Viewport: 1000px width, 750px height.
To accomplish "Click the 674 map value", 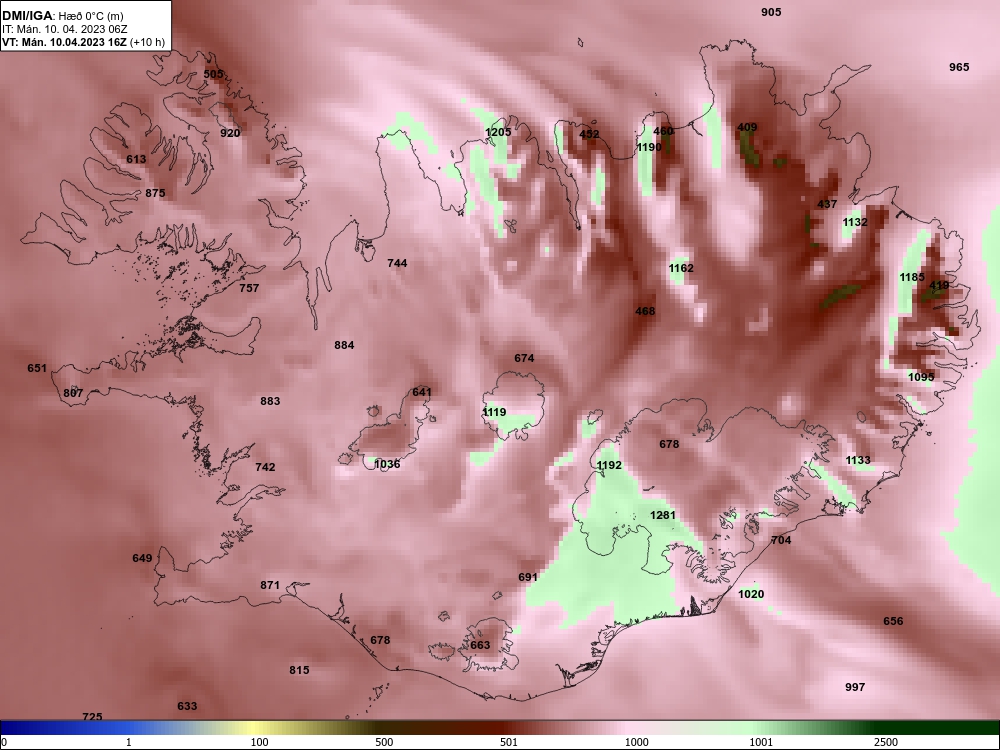I will click(524, 358).
